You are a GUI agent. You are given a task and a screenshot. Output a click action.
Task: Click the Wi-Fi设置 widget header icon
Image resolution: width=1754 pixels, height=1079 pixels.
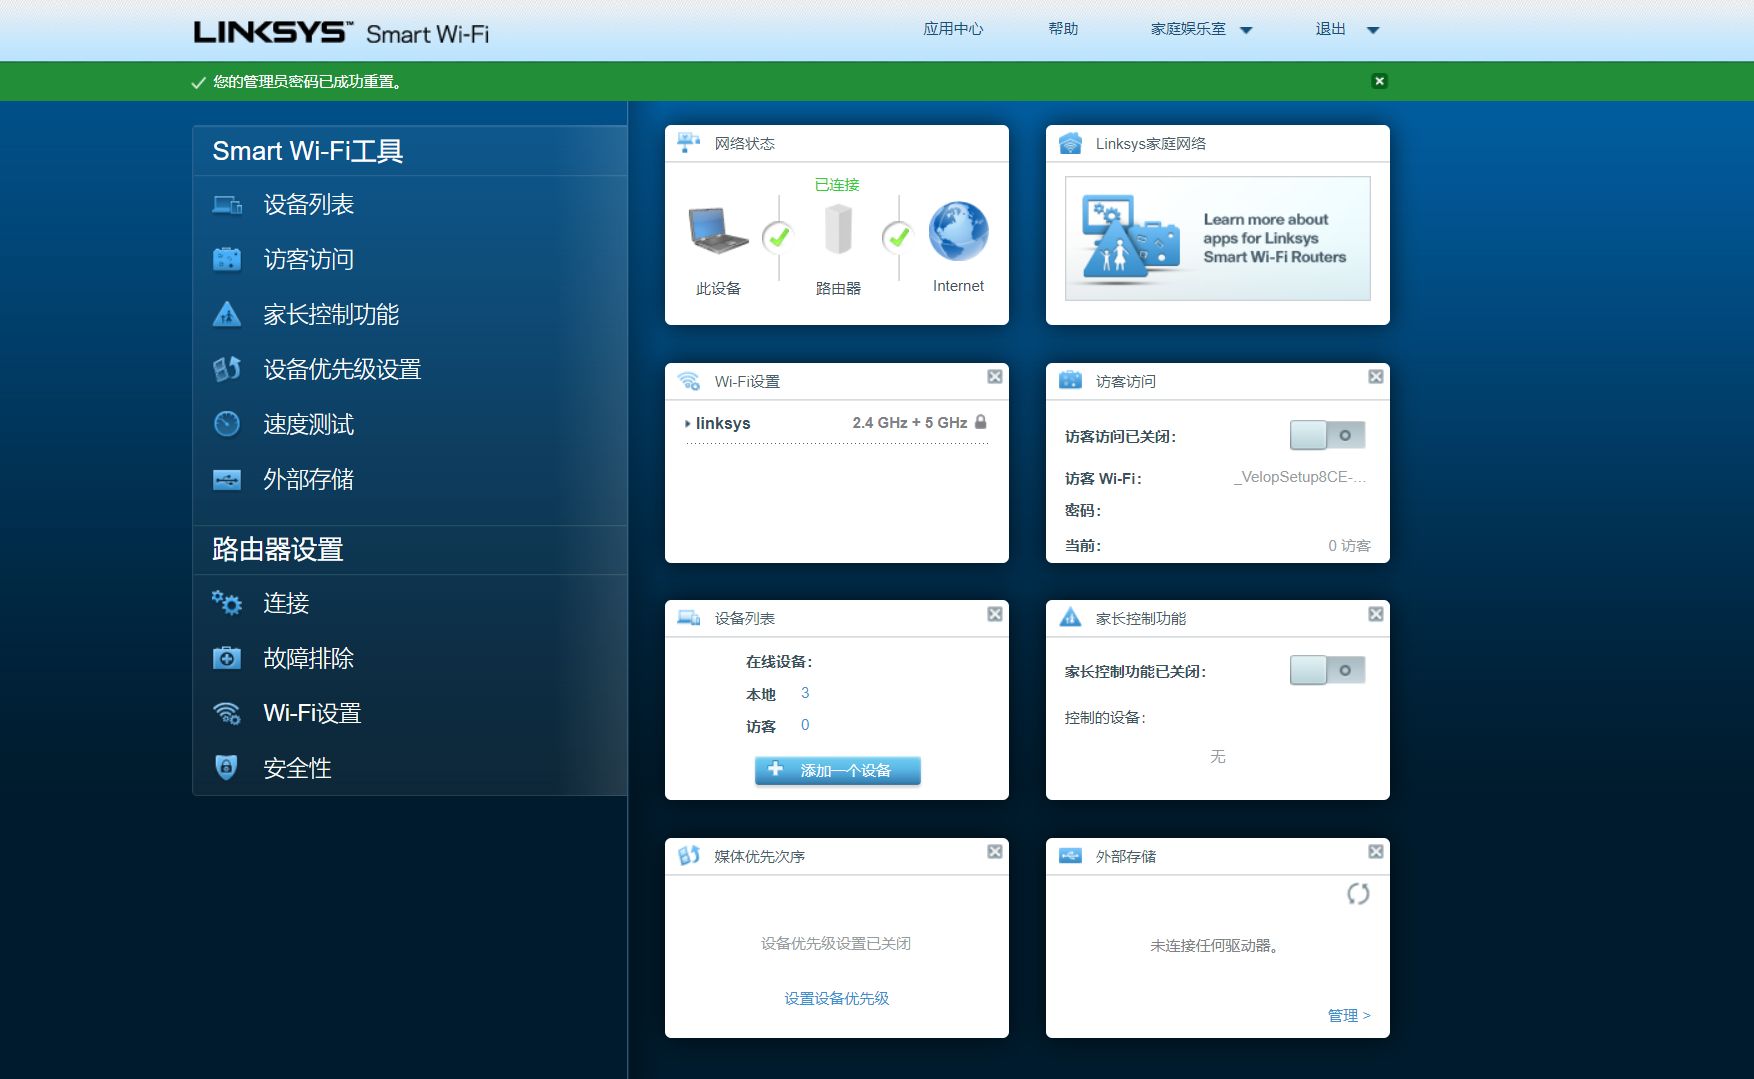click(x=688, y=381)
